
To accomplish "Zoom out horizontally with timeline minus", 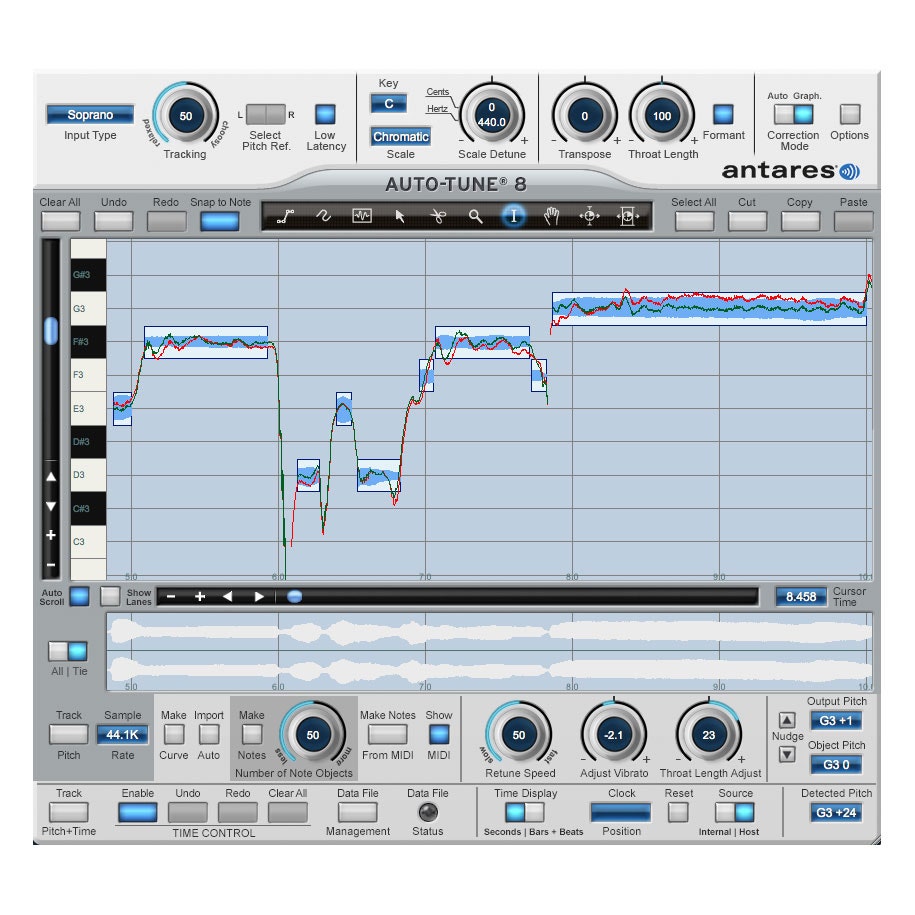I will (171, 596).
